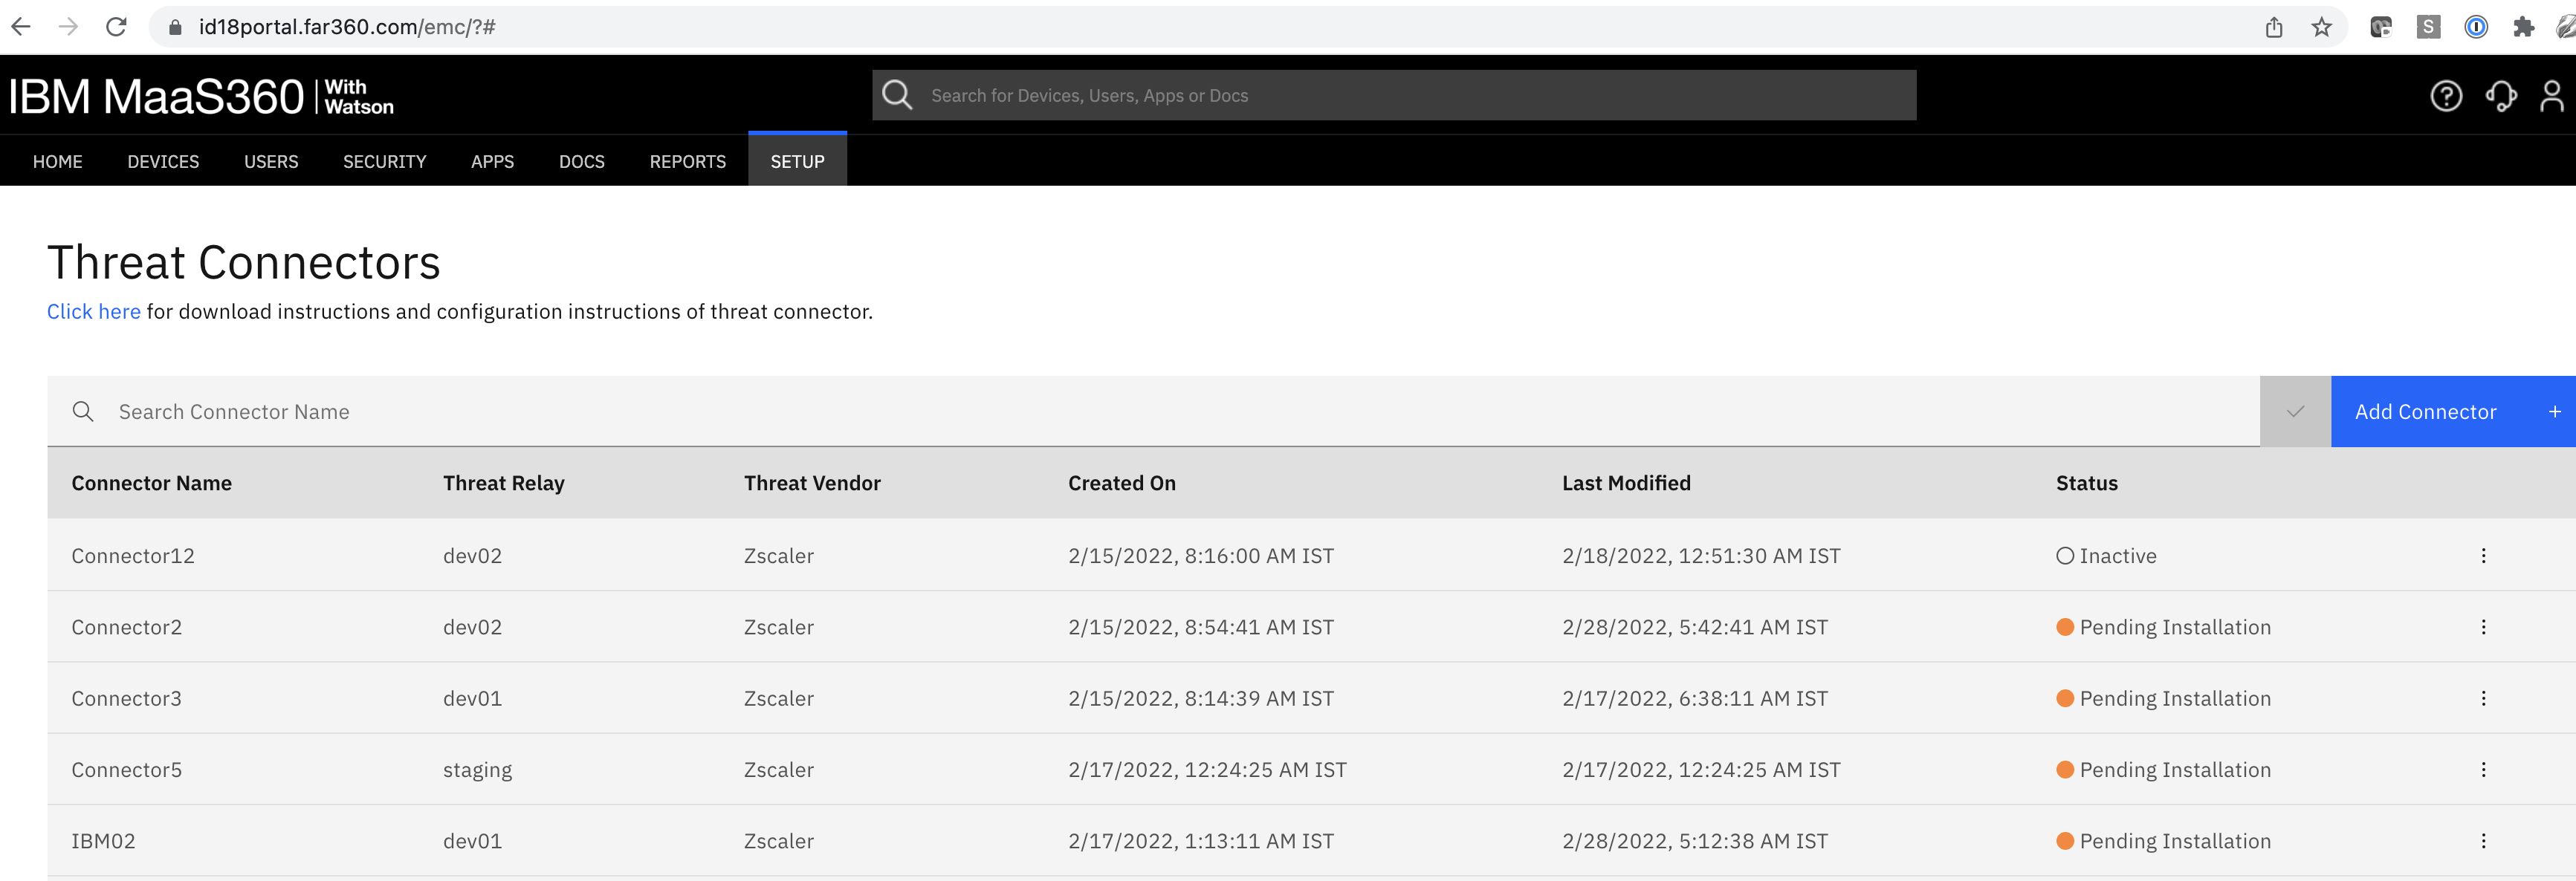Click the dev02 relay cell of Connector12
2576x881 pixels.
[472, 555]
